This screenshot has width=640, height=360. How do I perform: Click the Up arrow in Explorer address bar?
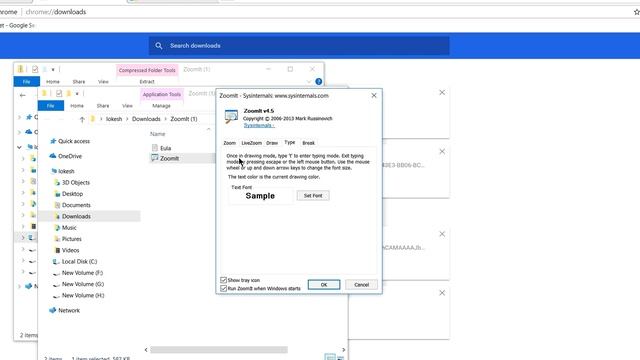[82, 119]
